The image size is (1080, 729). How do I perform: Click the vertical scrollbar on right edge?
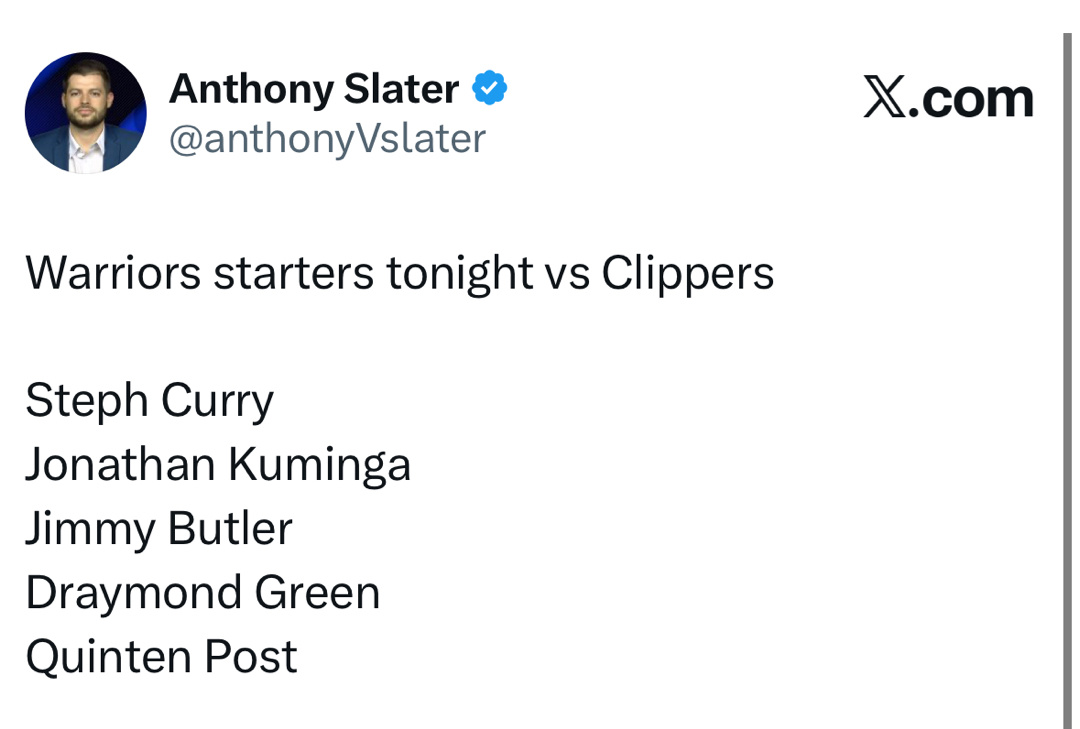1066,380
